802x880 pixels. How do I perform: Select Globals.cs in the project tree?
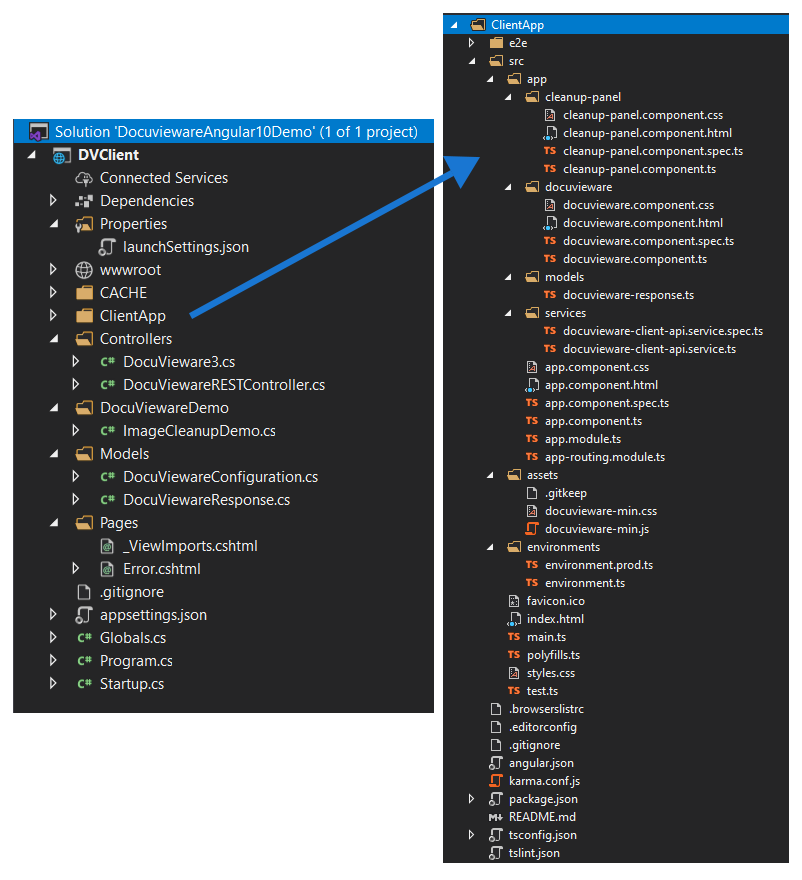pos(133,638)
